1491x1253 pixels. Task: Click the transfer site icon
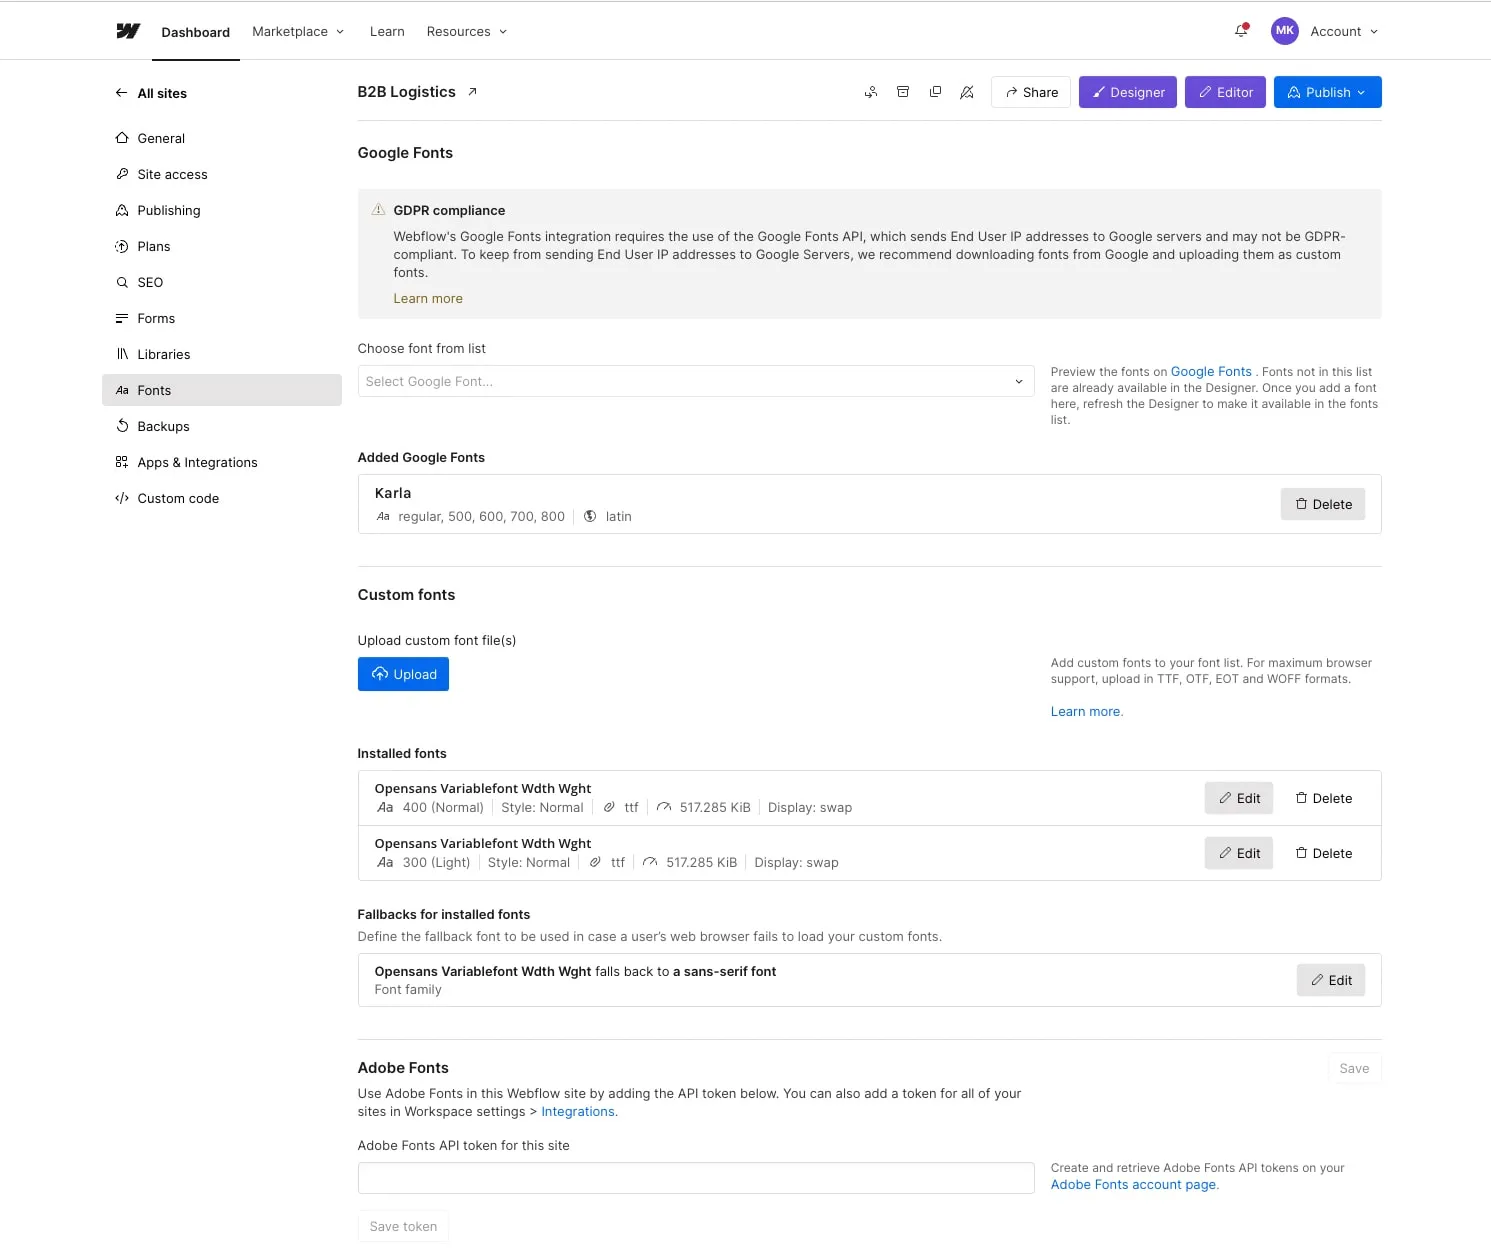pos(871,92)
